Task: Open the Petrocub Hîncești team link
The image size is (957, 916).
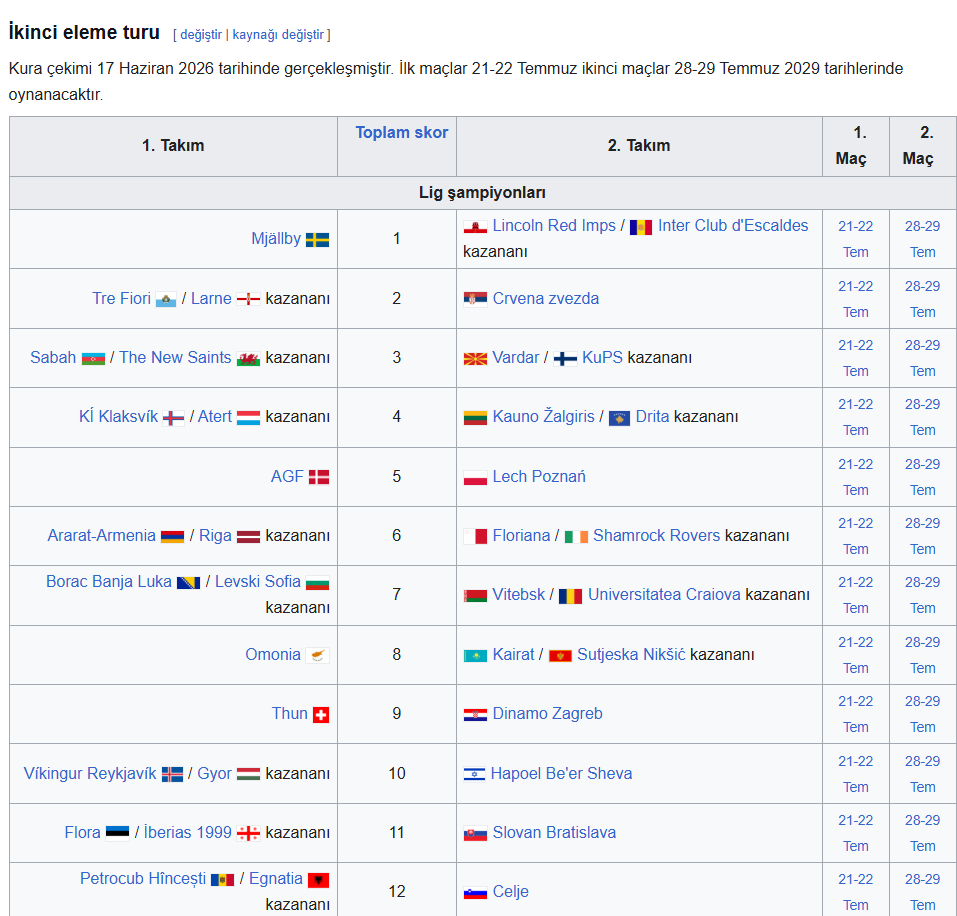Action: [143, 879]
